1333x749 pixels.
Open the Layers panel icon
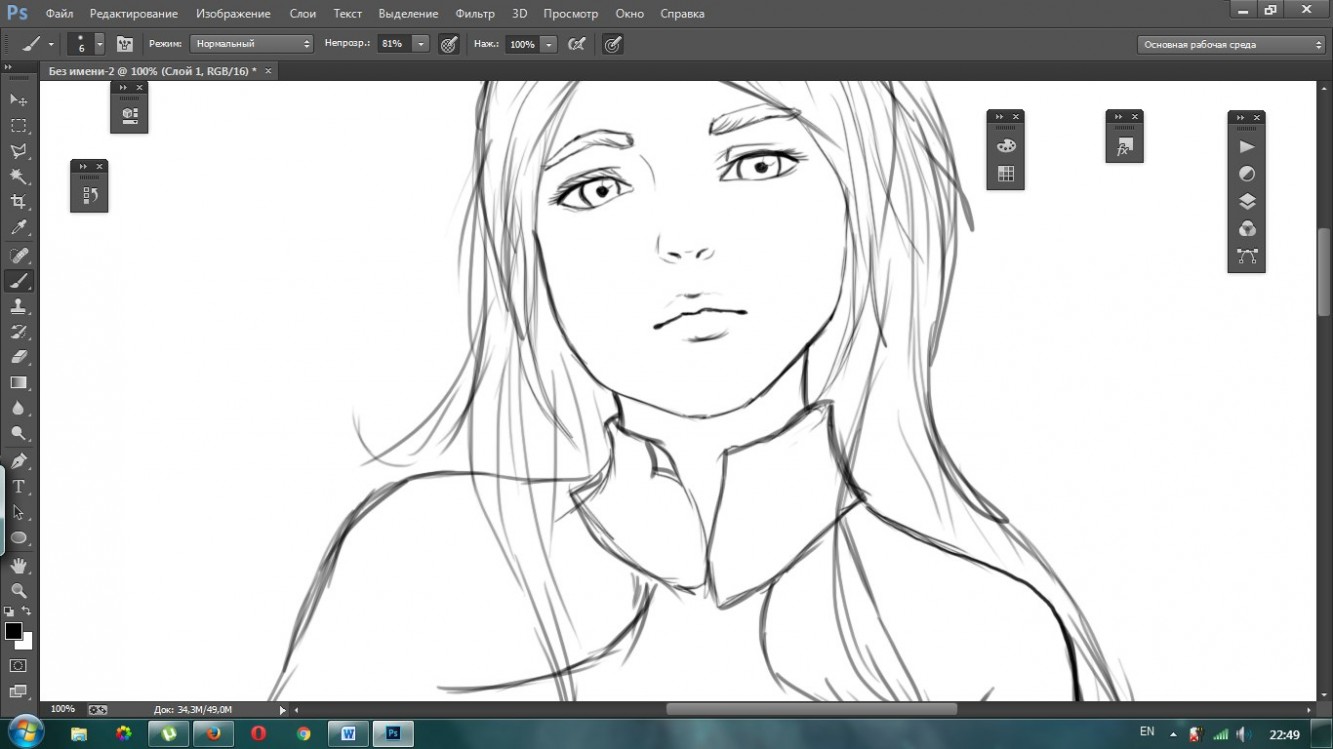[1247, 202]
